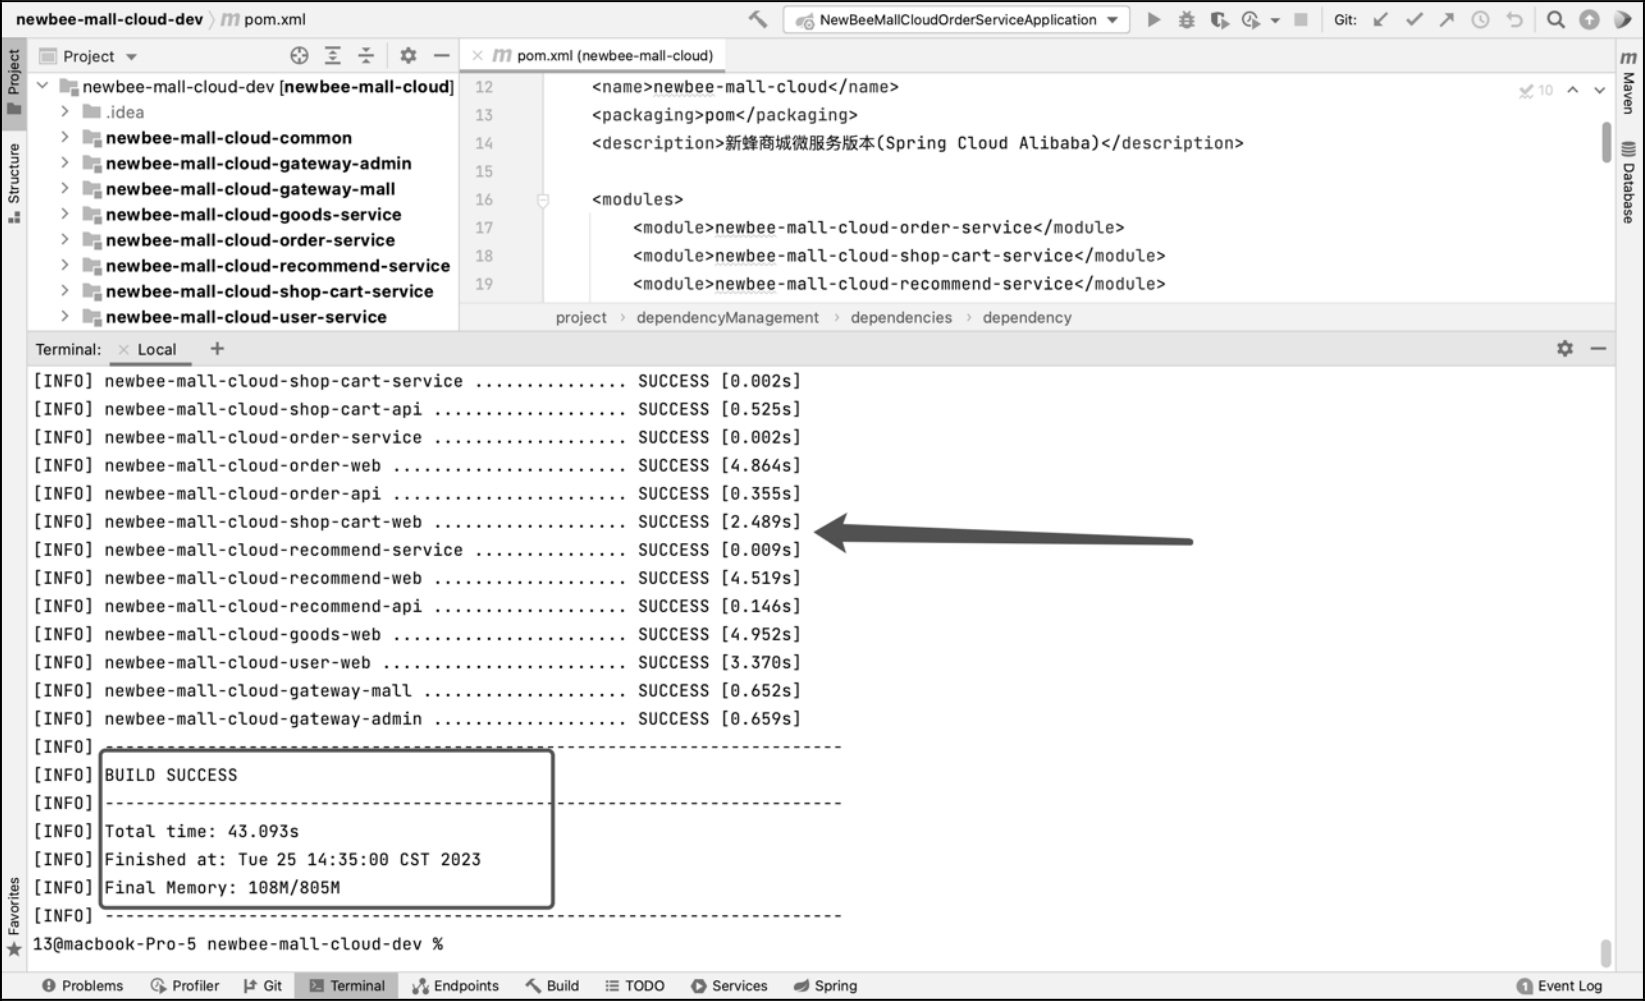
Task: Click the Git commit checkmark icon
Action: tap(1414, 19)
